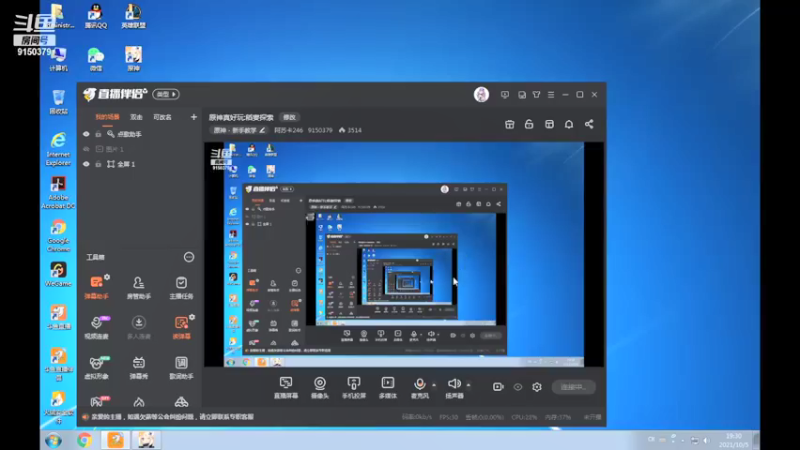Click the 修改 button beside stream title
The height and width of the screenshot is (450, 800).
pyautogui.click(x=289, y=117)
